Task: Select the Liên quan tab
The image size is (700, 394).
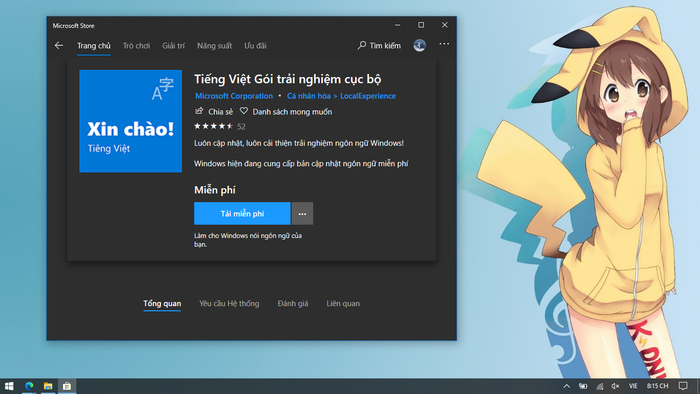Action: tap(343, 303)
